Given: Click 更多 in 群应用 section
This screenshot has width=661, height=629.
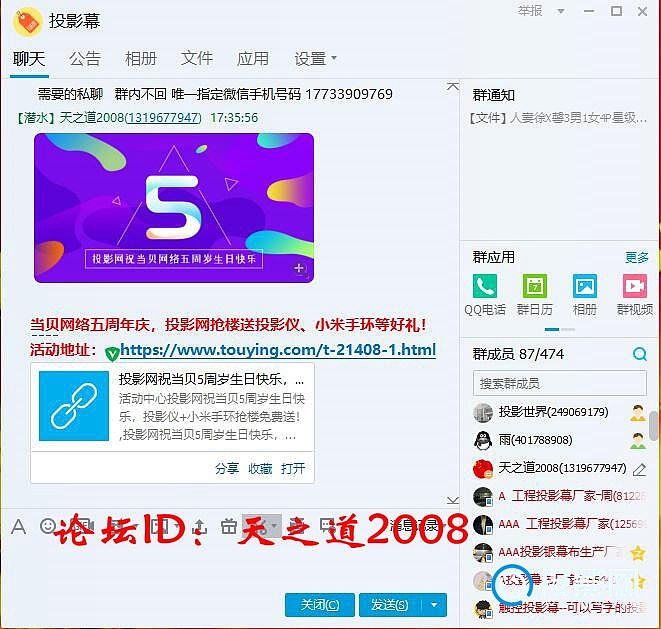Looking at the screenshot, I should 637,258.
